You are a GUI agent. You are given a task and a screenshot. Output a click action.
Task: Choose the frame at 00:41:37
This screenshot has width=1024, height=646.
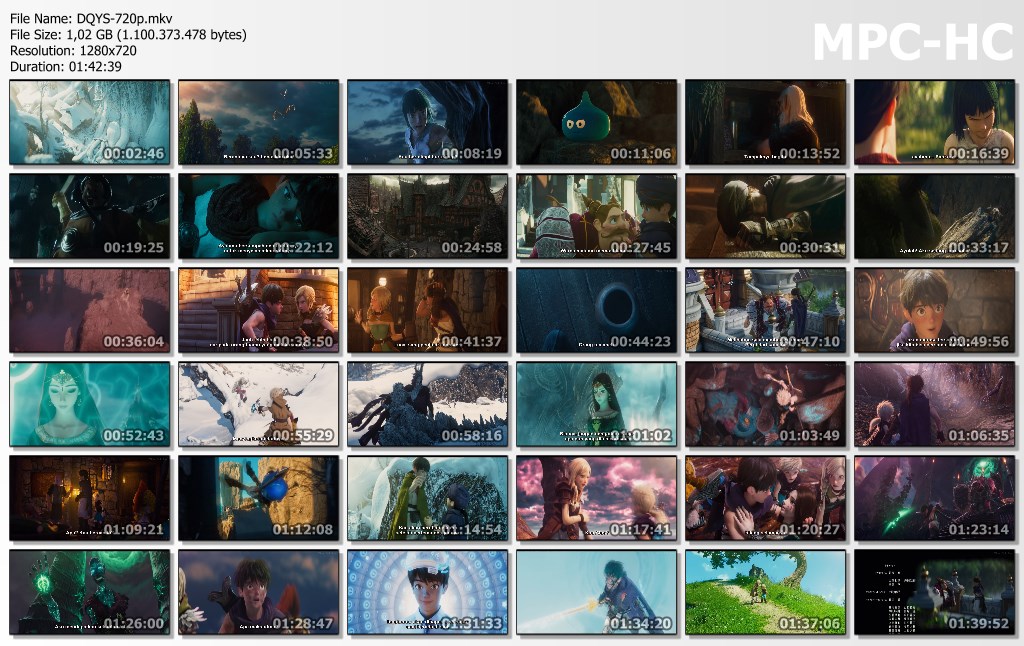(428, 310)
